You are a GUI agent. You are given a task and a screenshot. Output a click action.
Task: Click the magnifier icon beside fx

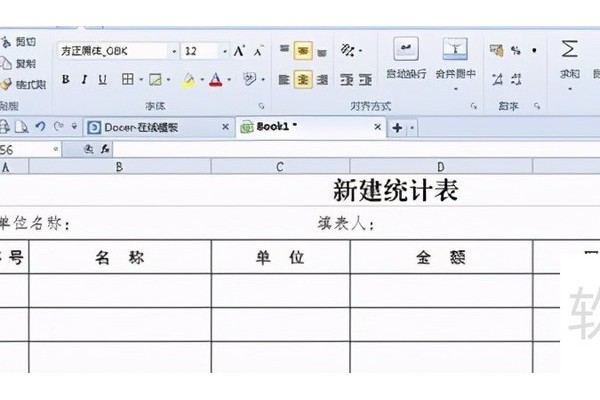[88, 149]
